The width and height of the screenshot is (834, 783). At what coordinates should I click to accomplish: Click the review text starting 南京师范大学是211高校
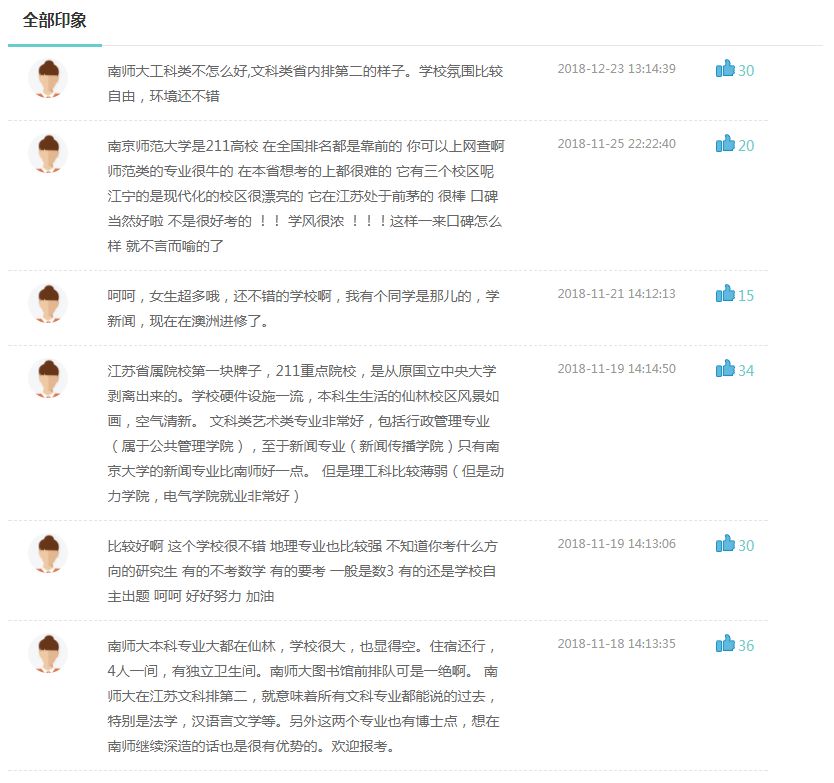pos(306,196)
